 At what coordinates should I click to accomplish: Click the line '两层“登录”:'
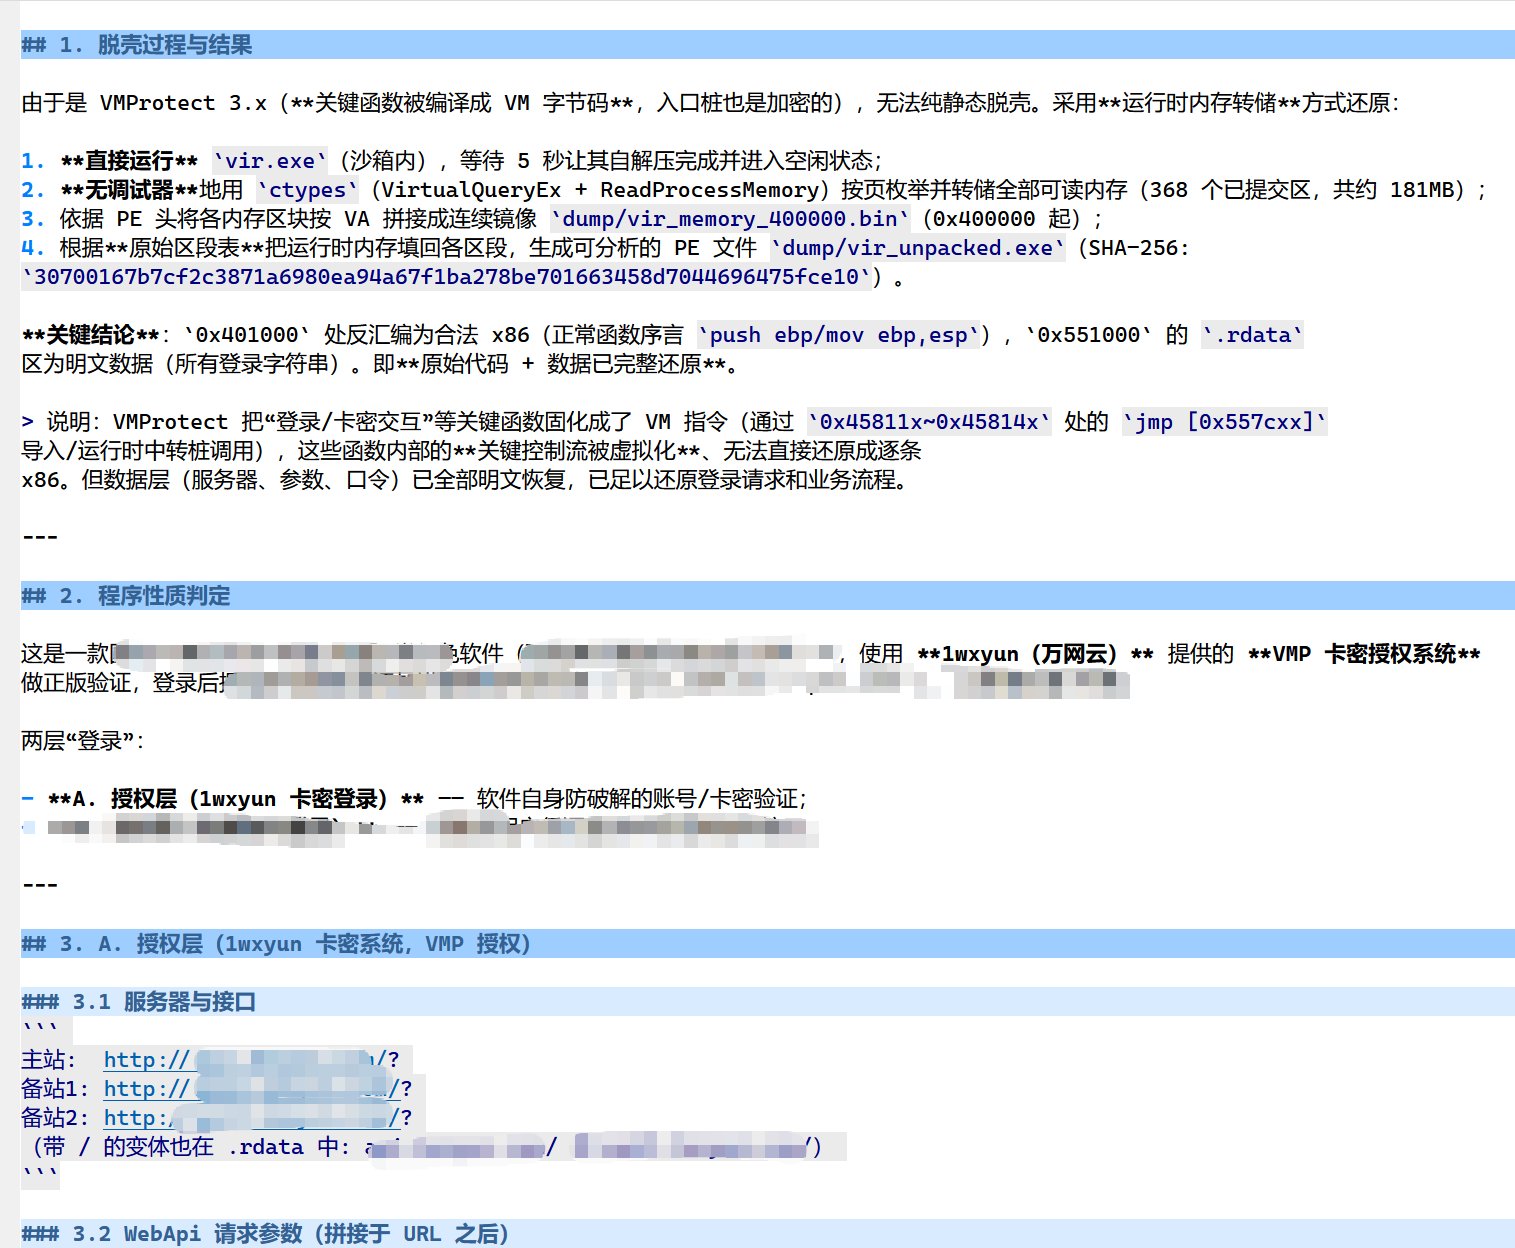83,741
